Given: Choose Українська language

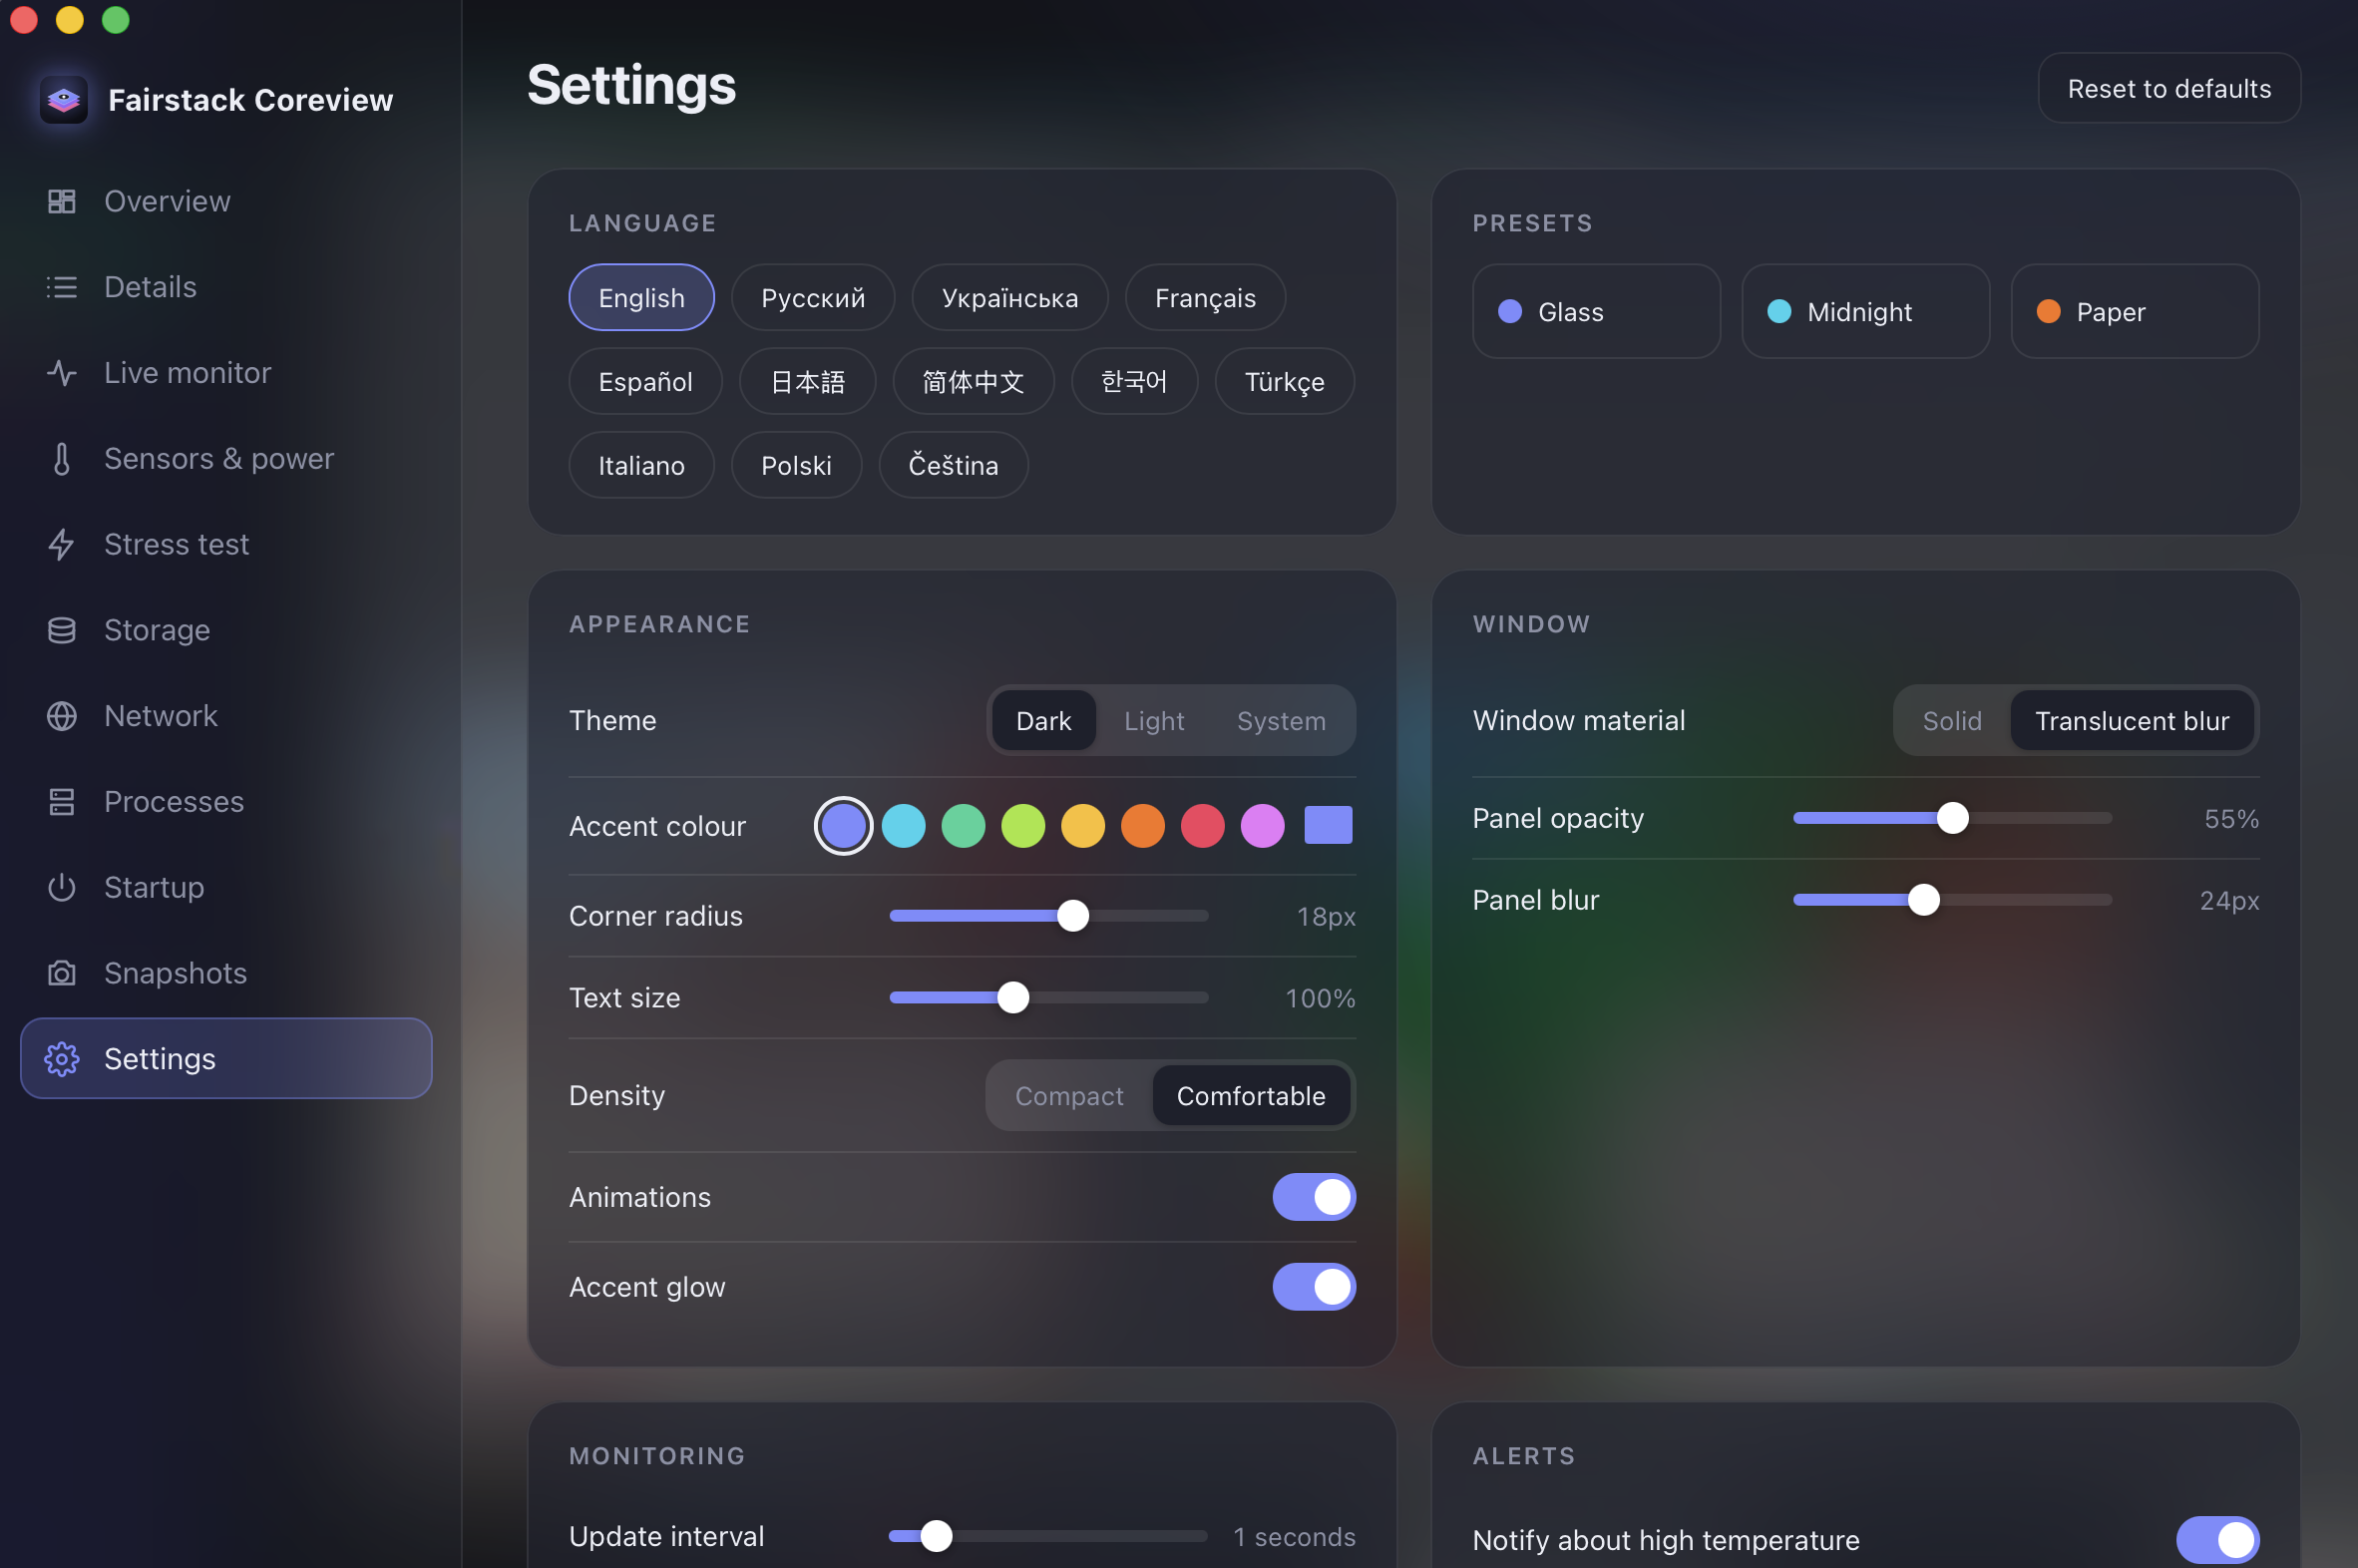Looking at the screenshot, I should (1010, 298).
